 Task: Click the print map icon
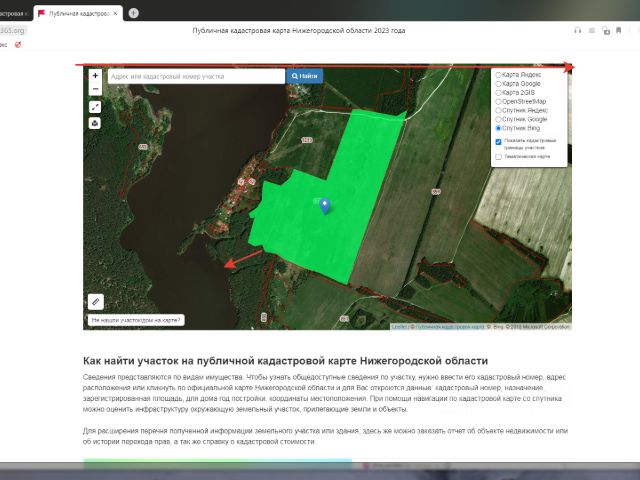coord(95,123)
